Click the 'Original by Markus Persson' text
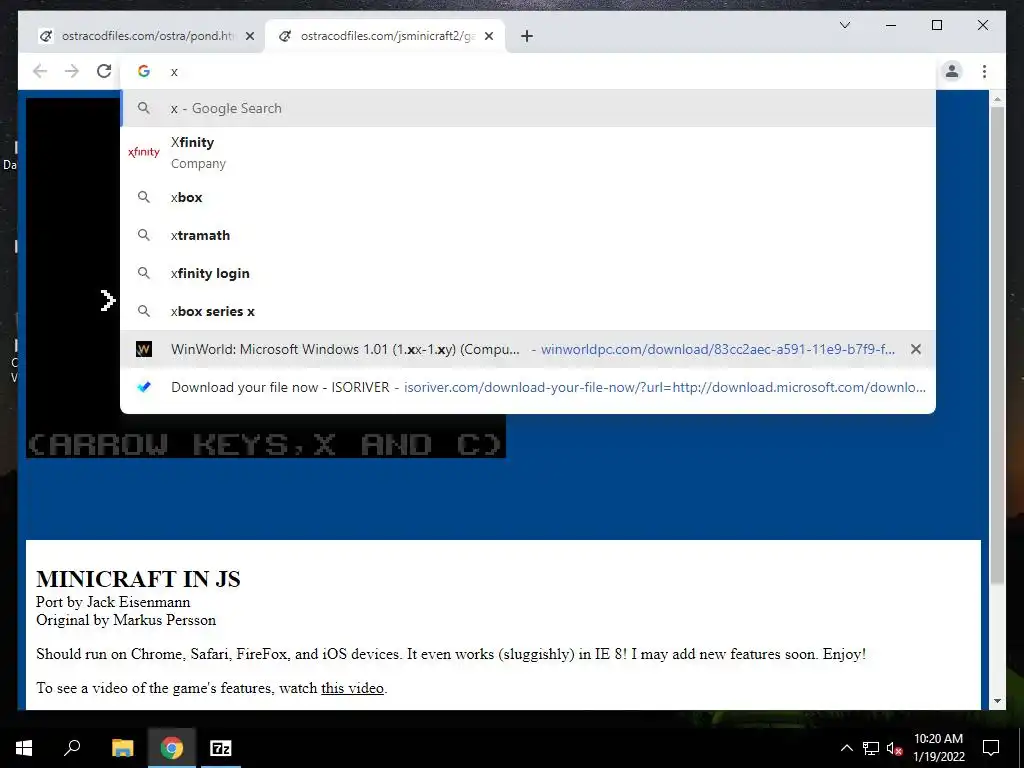Image resolution: width=1024 pixels, height=768 pixels. click(126, 620)
